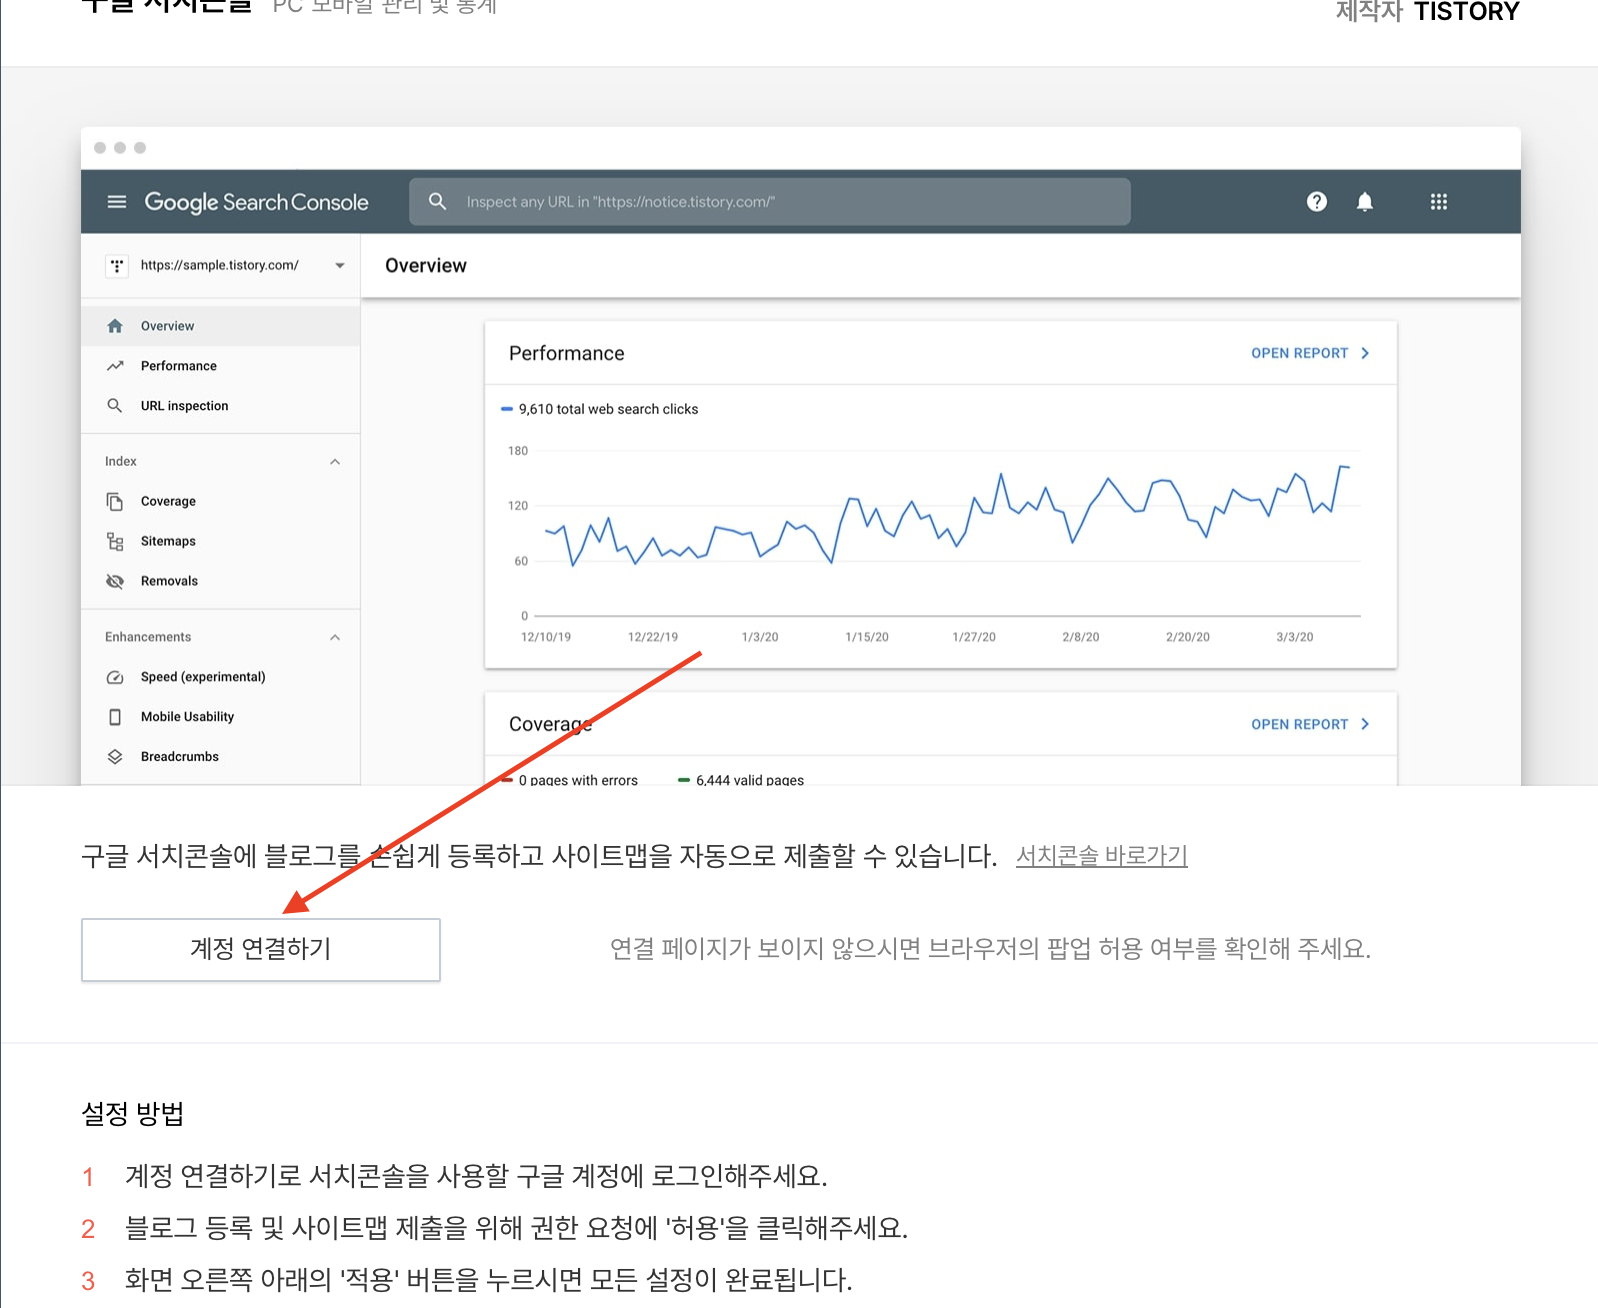This screenshot has width=1598, height=1308.
Task: Click the 9,610 total web search clicks legend
Action: pyautogui.click(x=600, y=409)
